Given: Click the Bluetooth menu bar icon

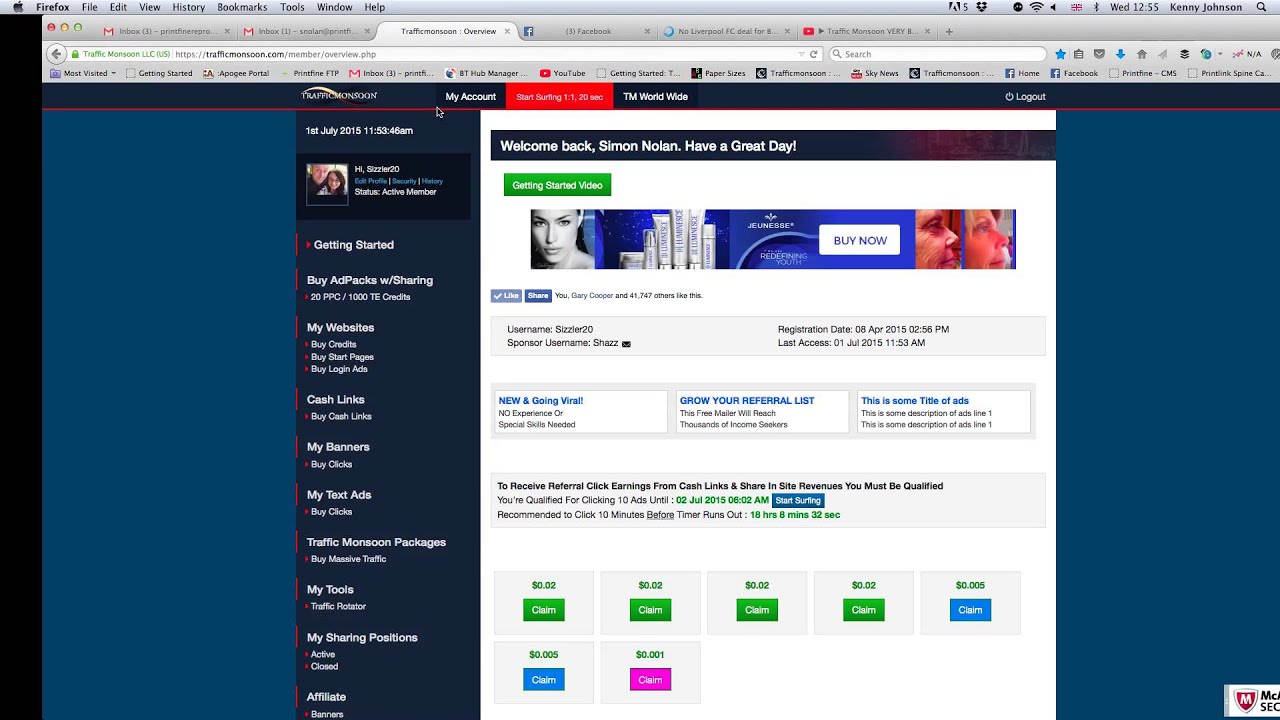Looking at the screenshot, I should (x=1096, y=7).
